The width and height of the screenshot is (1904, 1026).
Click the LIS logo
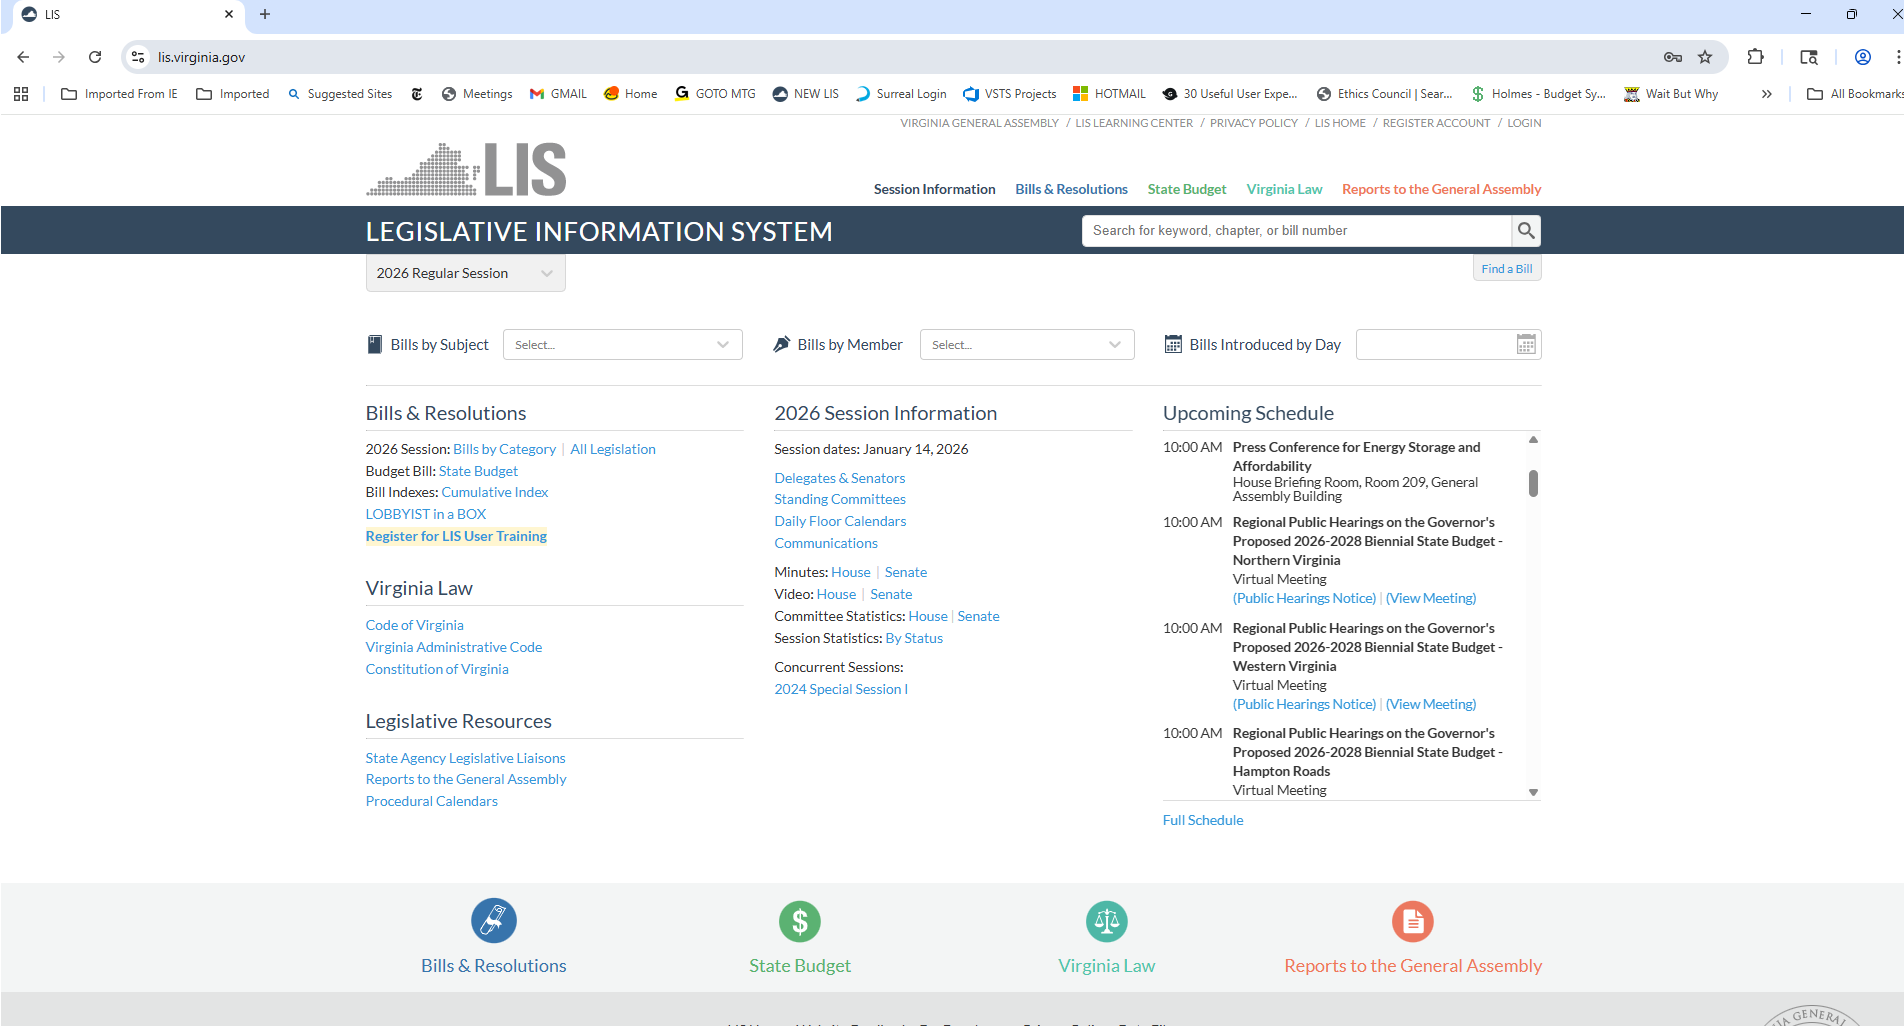[467, 167]
